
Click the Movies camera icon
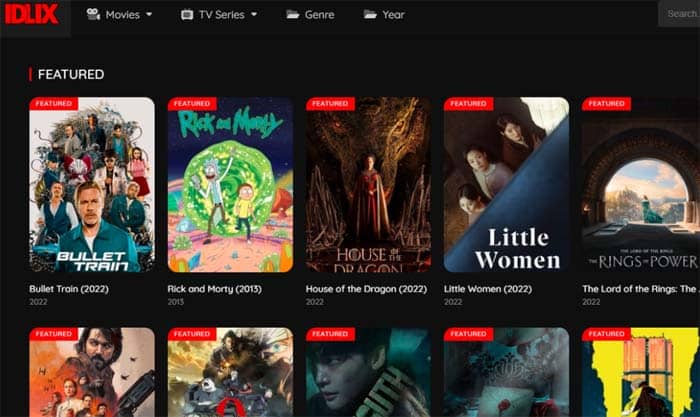pyautogui.click(x=93, y=15)
